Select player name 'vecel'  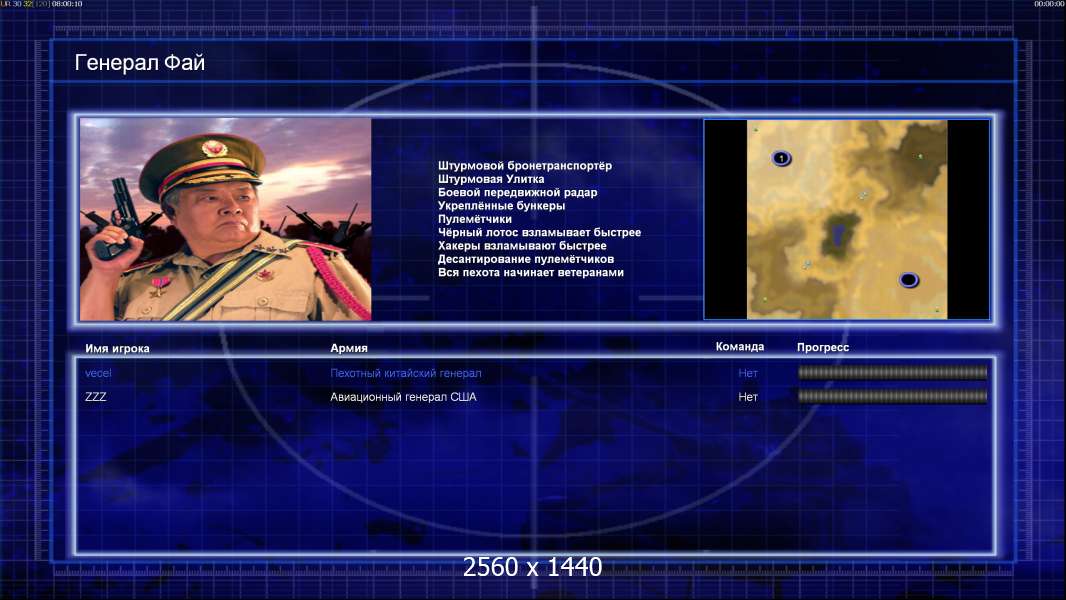point(98,373)
